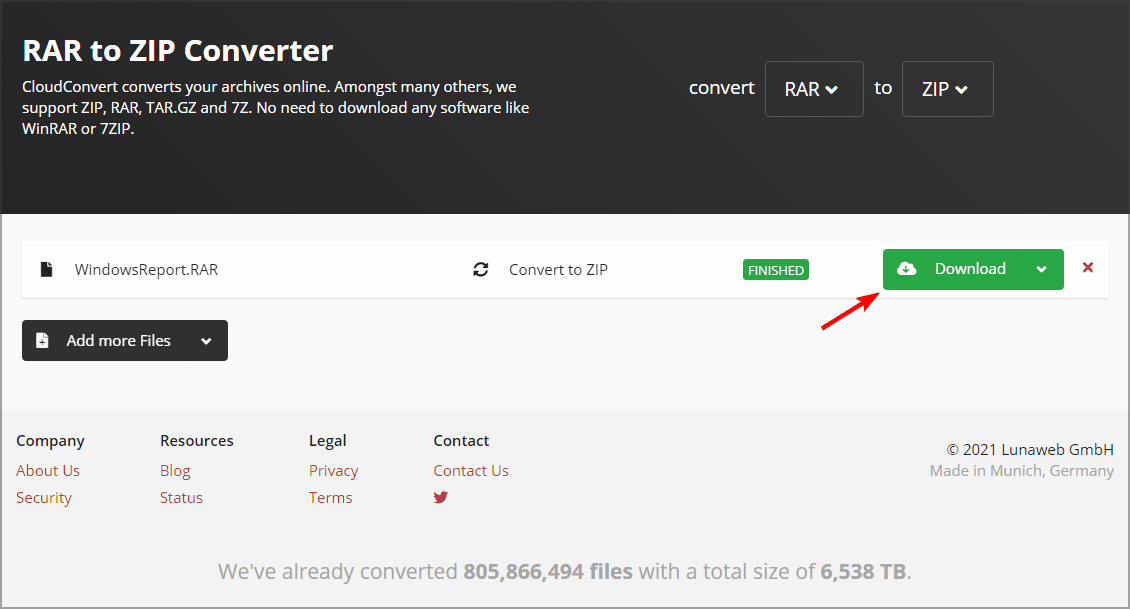Click the file icon beside WindowsReport.RAR
Screen dimensions: 1130x609
46,270
